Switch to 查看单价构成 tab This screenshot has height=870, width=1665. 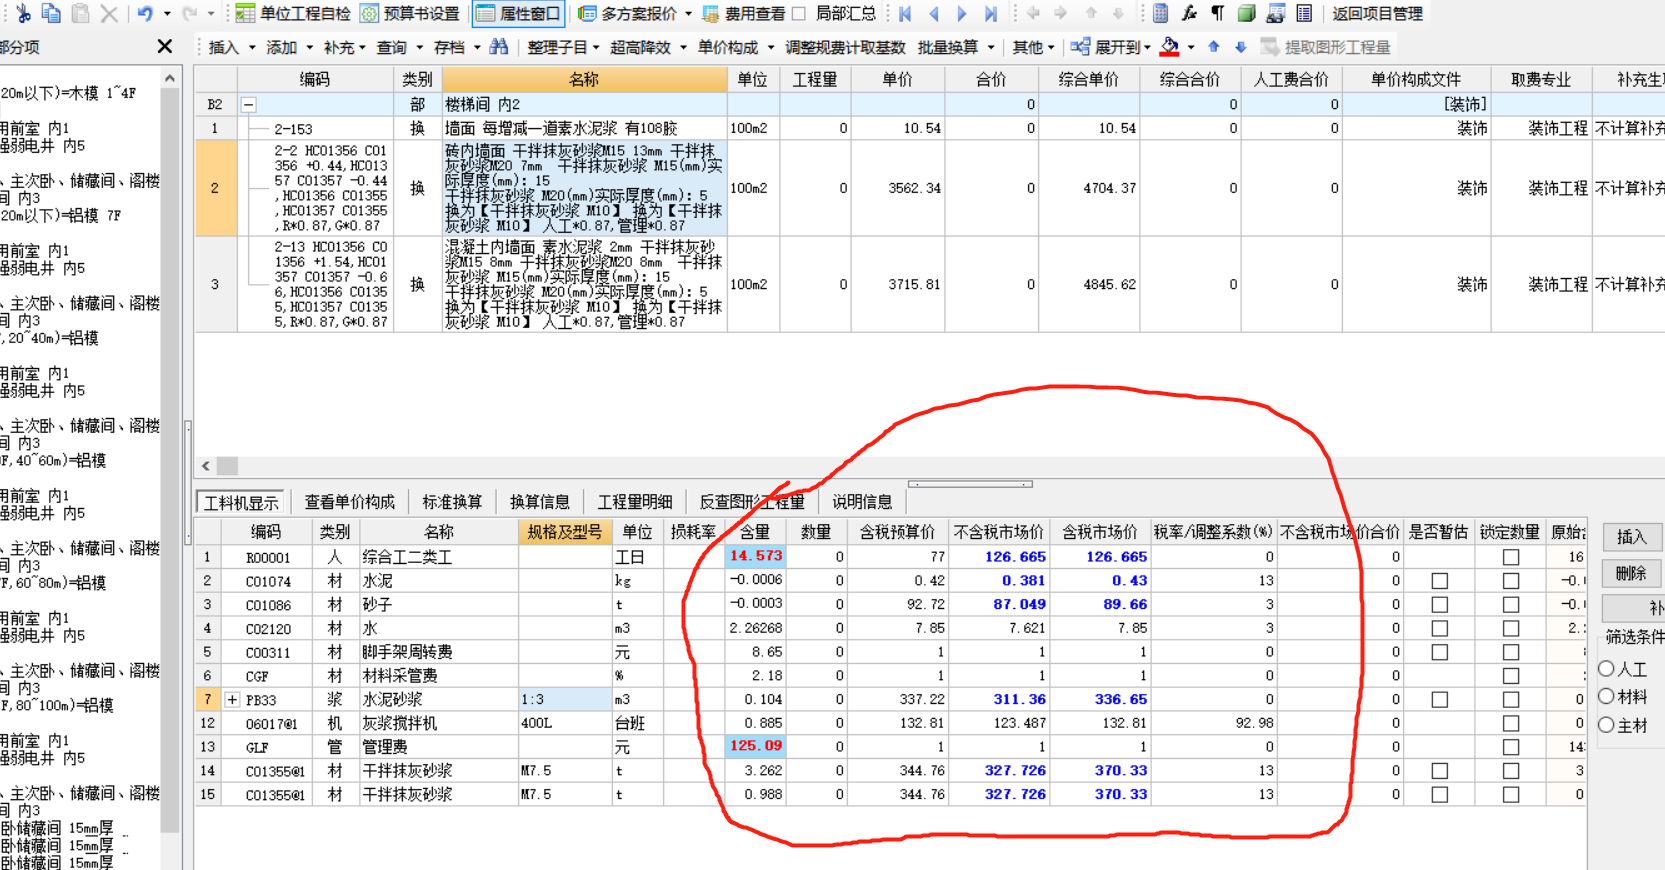(x=349, y=502)
